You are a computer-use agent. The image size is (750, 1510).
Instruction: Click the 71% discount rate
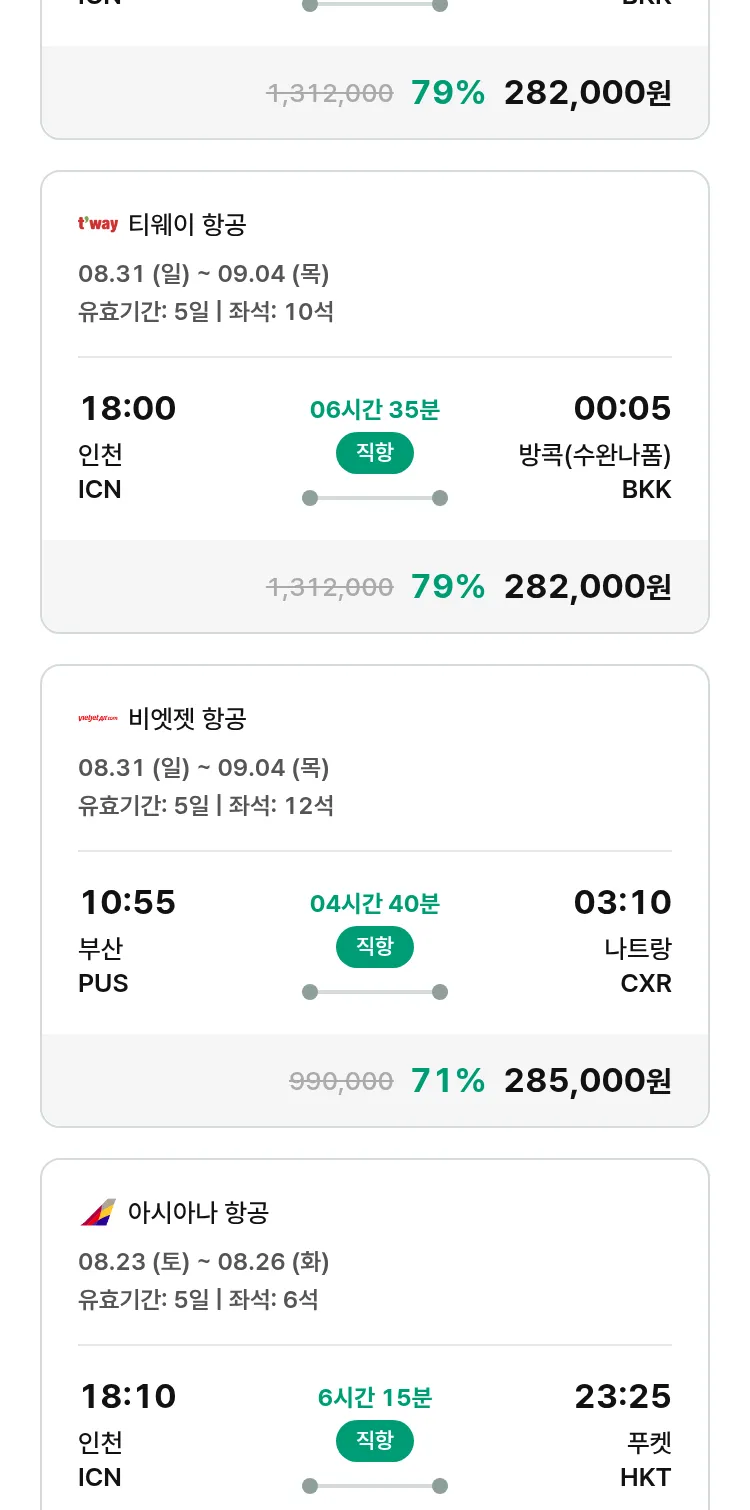tap(447, 1080)
